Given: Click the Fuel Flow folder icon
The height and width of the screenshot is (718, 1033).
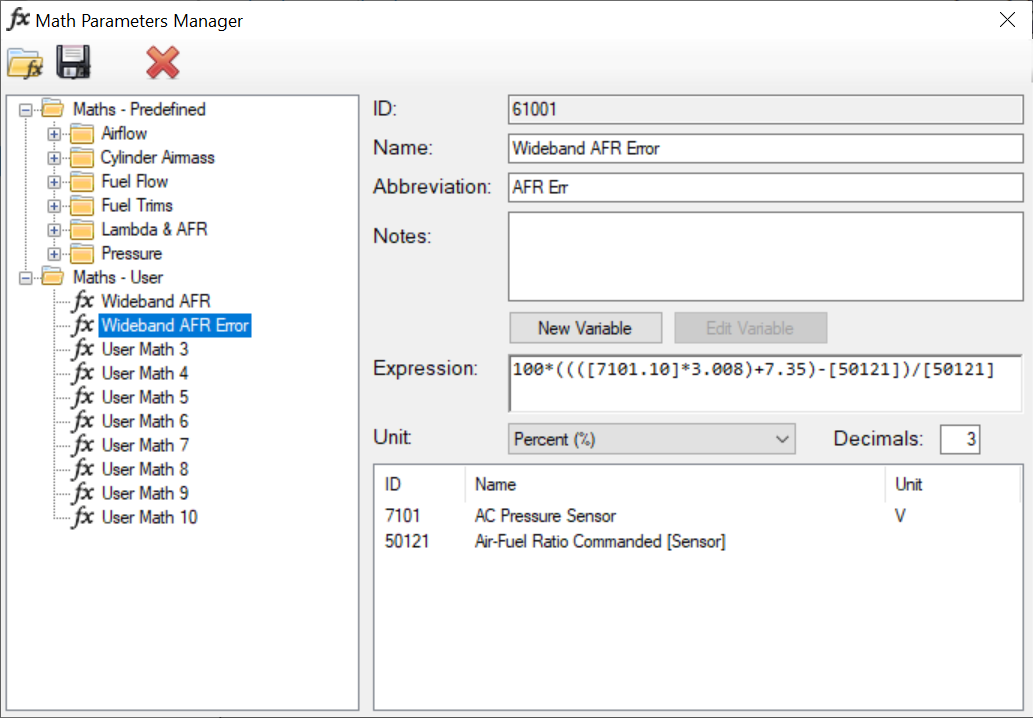Looking at the screenshot, I should click(82, 182).
